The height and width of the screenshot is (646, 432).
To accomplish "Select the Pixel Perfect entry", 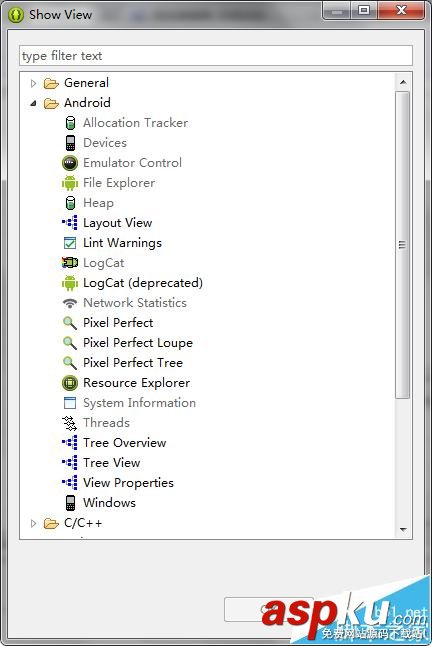I will pyautogui.click(x=118, y=323).
